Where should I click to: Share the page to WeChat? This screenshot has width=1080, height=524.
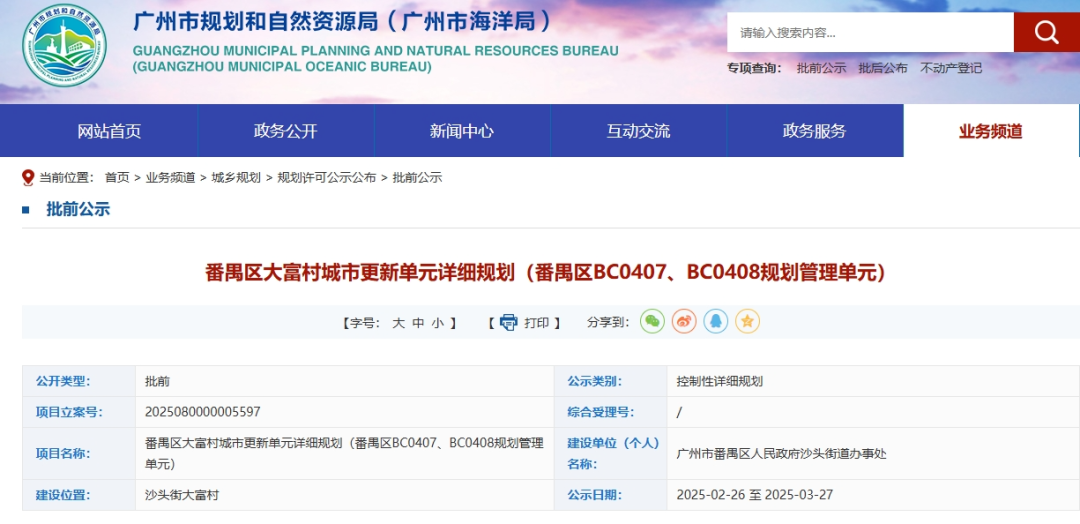pyautogui.click(x=652, y=321)
